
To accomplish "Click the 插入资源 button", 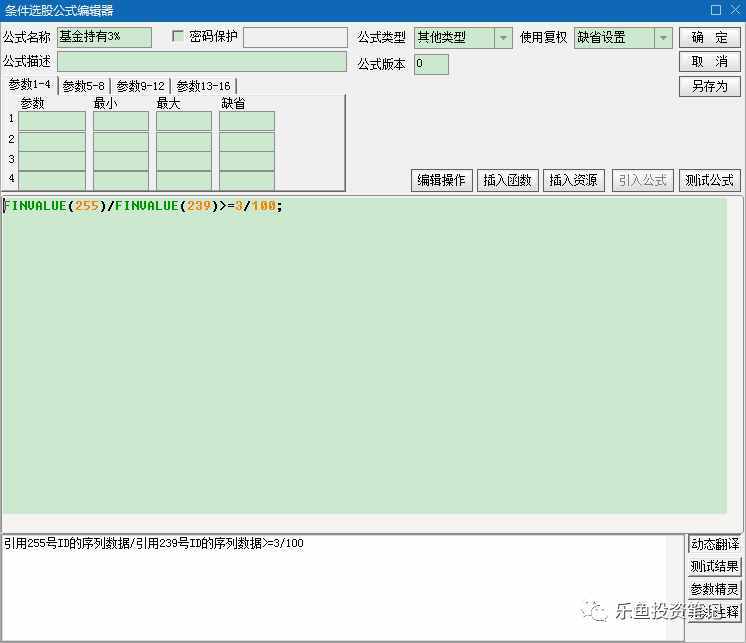I will [574, 180].
